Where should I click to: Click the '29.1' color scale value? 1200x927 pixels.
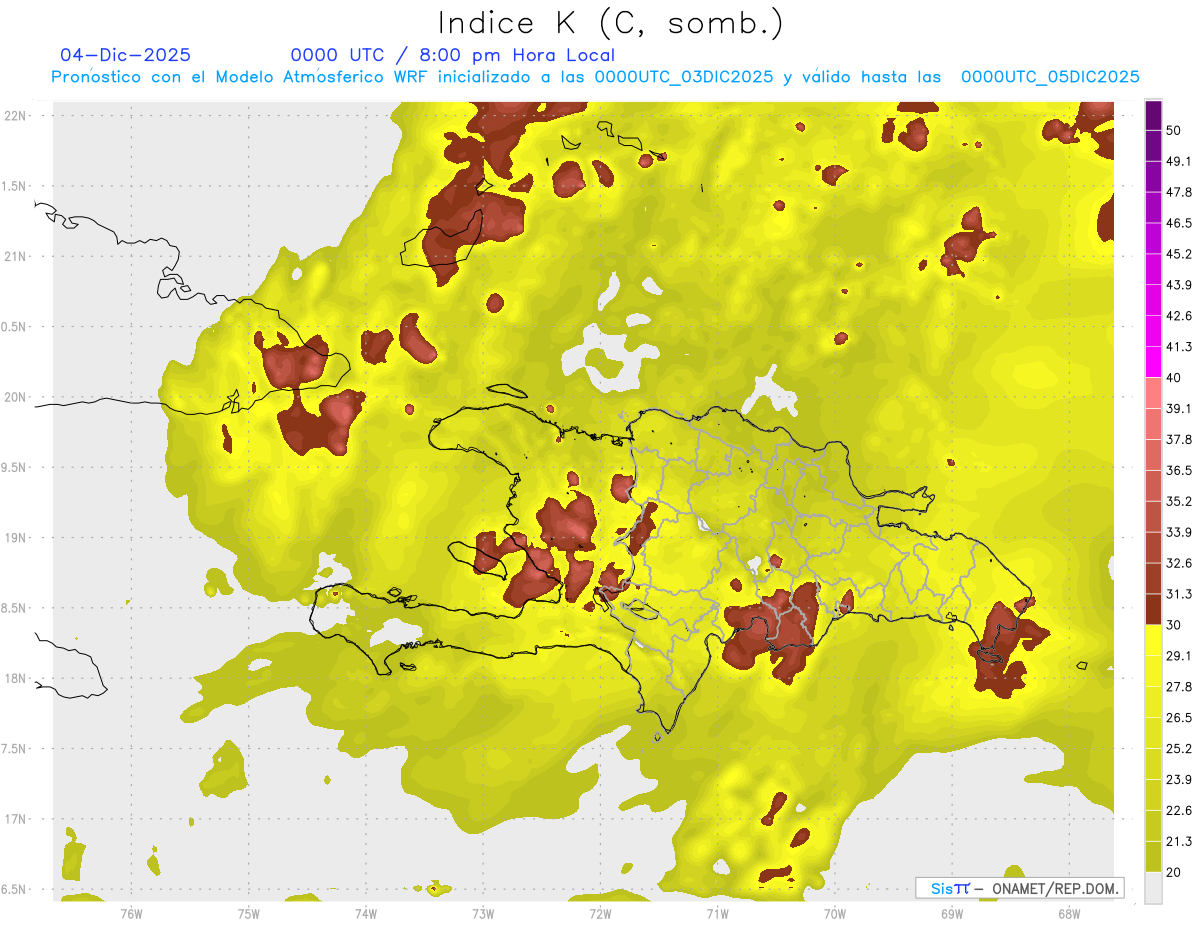click(x=1179, y=656)
